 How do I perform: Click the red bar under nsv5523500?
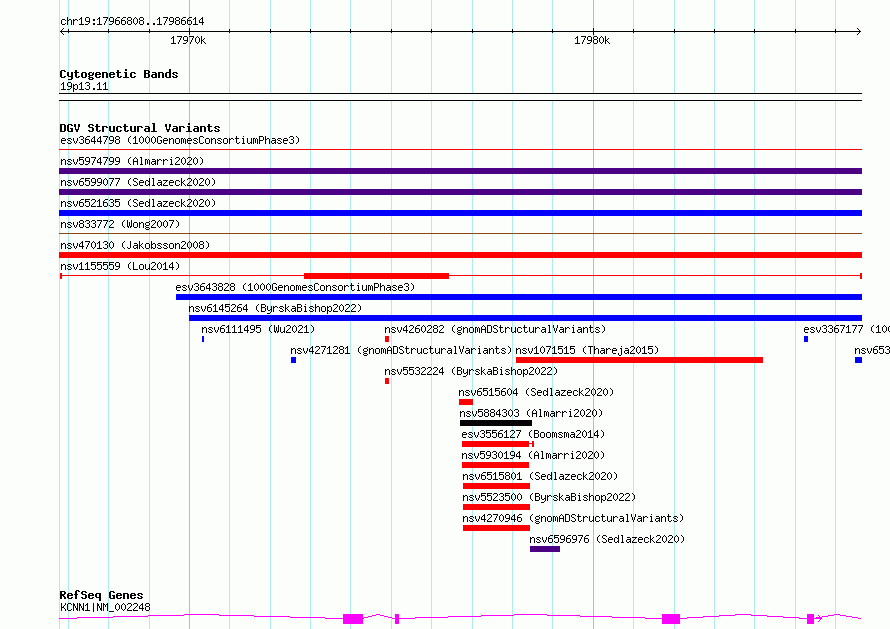pyautogui.click(x=496, y=507)
